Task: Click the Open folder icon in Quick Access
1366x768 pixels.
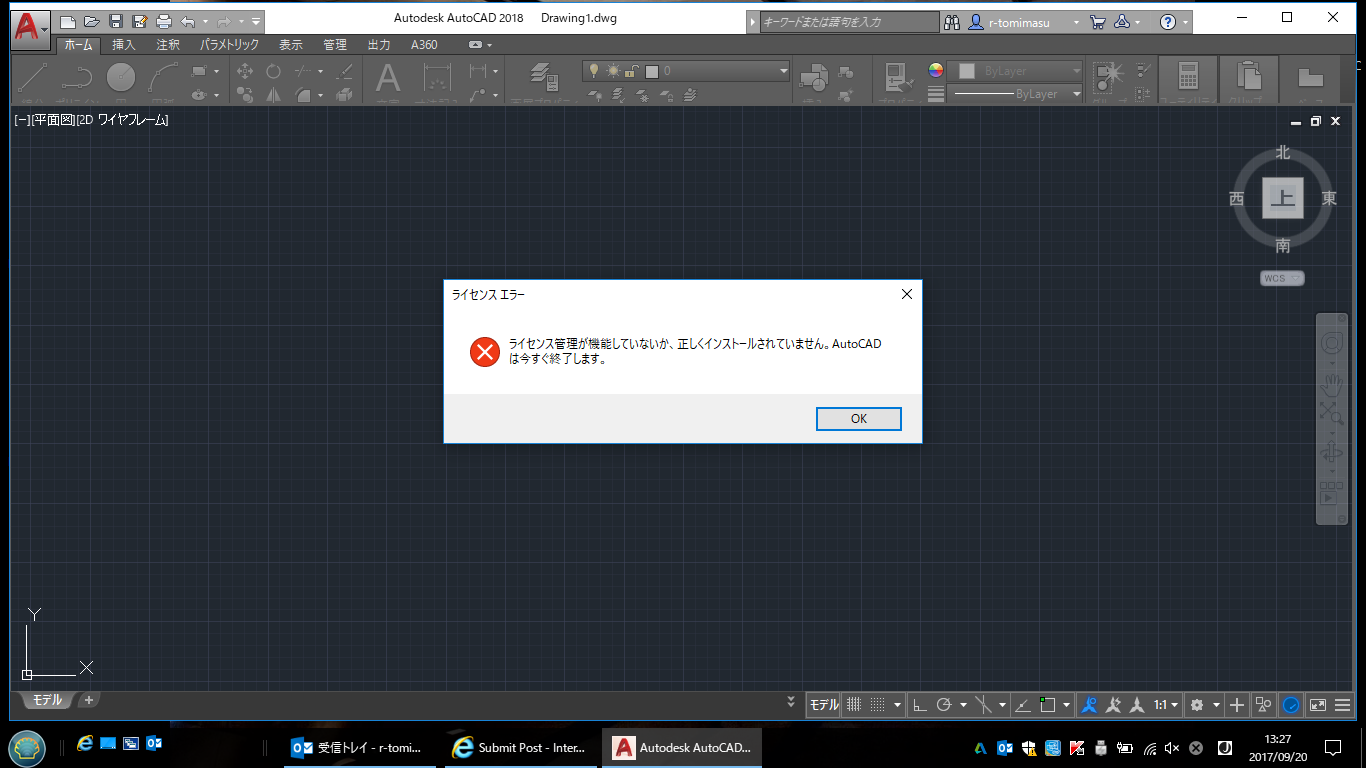Action: 92,21
